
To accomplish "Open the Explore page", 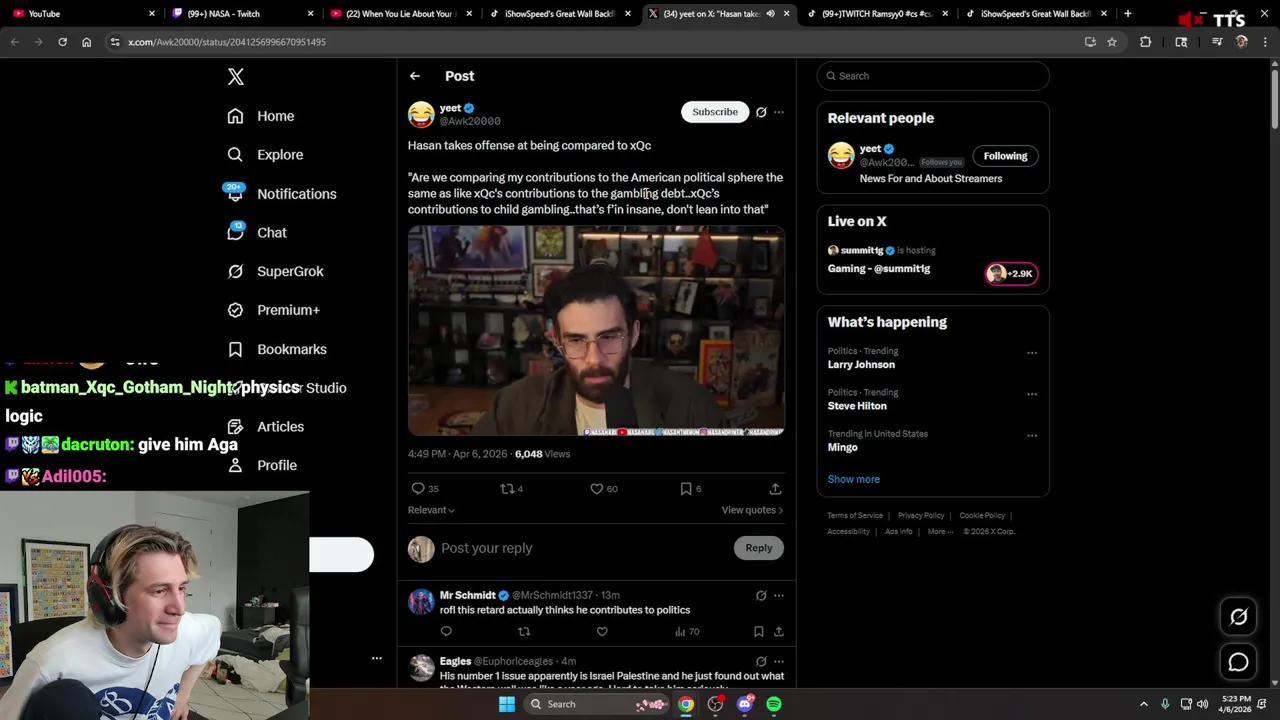I will (x=265, y=155).
